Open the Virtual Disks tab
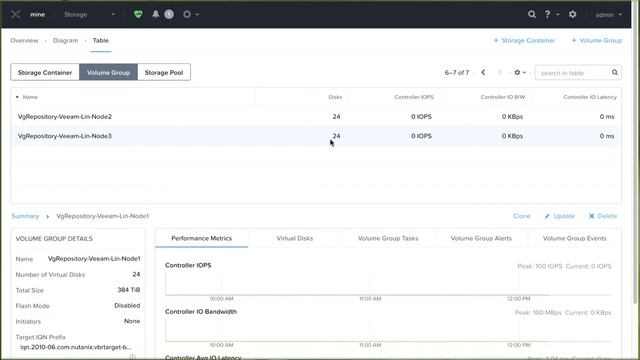Screen dimensions: 640x360 tap(295, 238)
